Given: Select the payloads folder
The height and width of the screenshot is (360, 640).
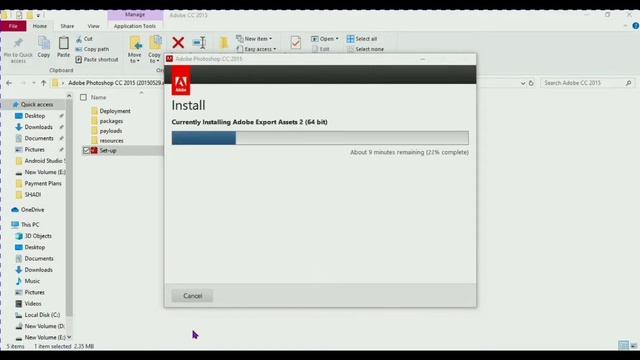Looking at the screenshot, I should tap(107, 131).
